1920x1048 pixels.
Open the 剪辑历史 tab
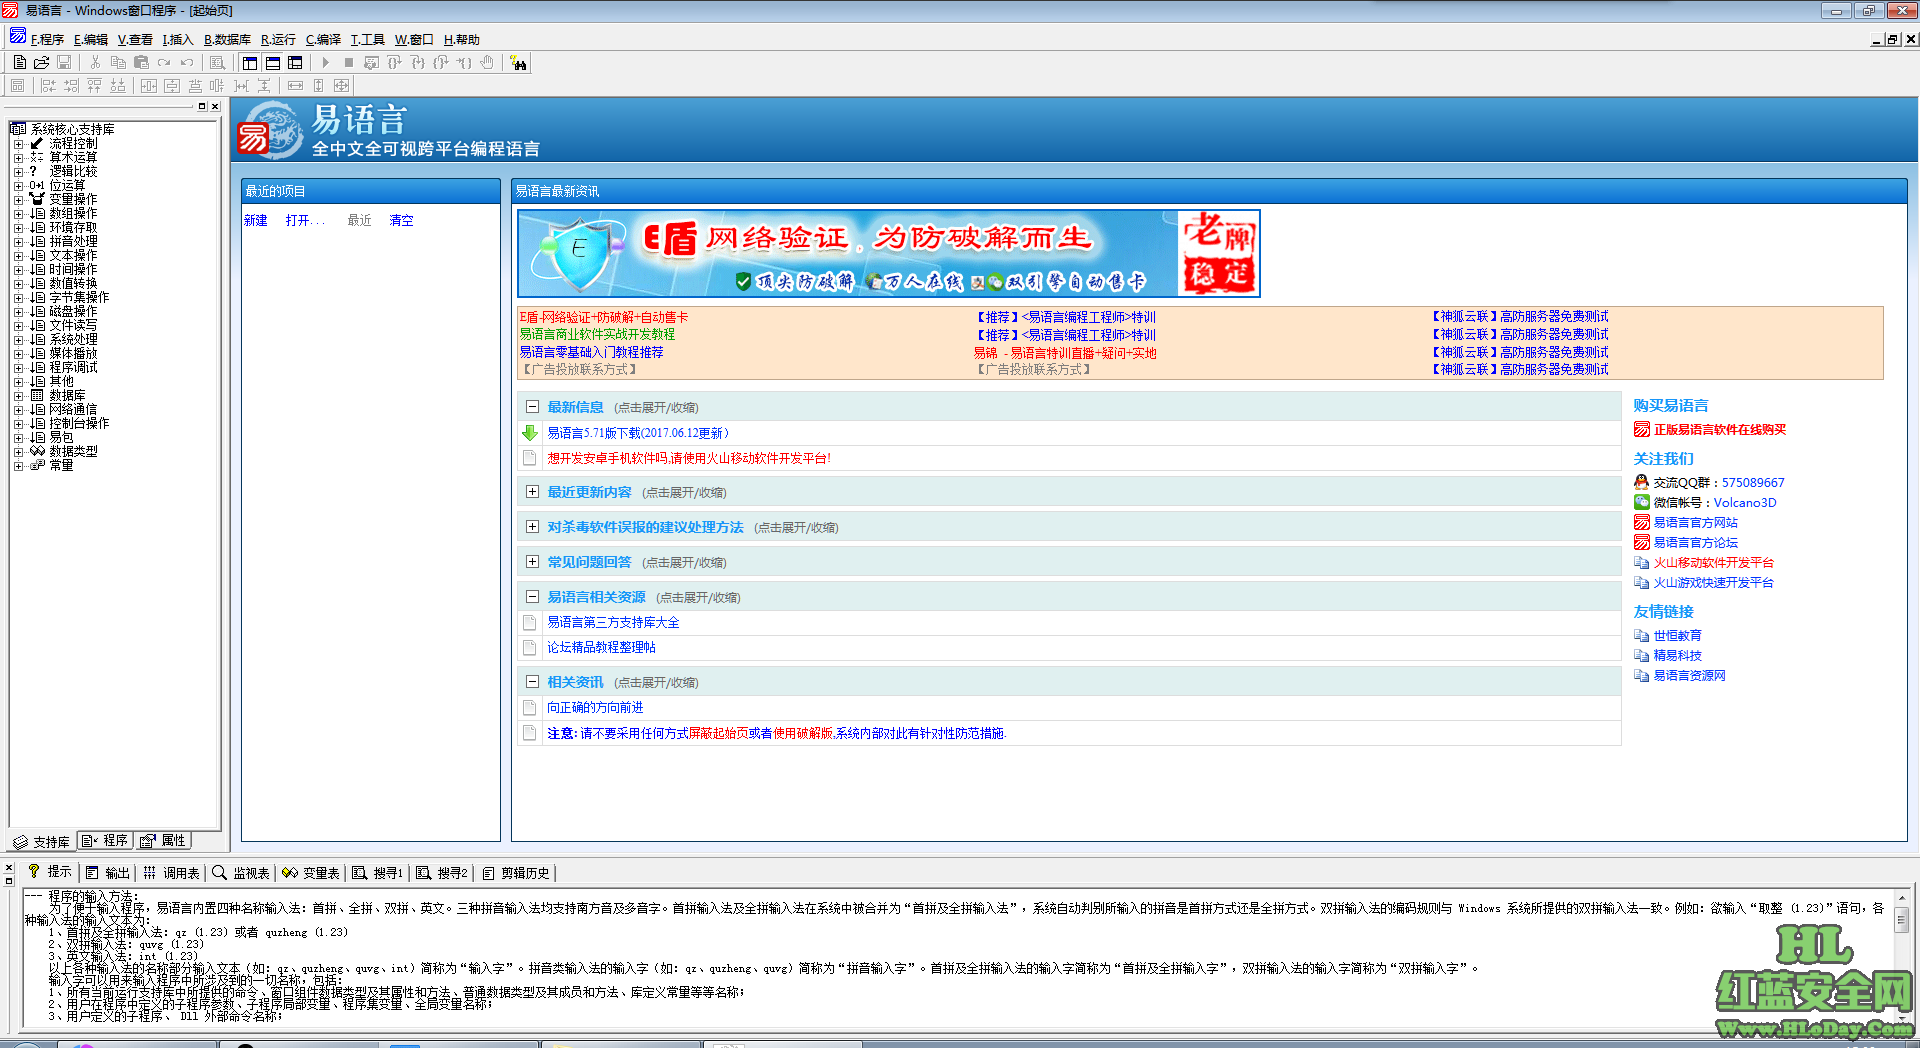pyautogui.click(x=516, y=873)
